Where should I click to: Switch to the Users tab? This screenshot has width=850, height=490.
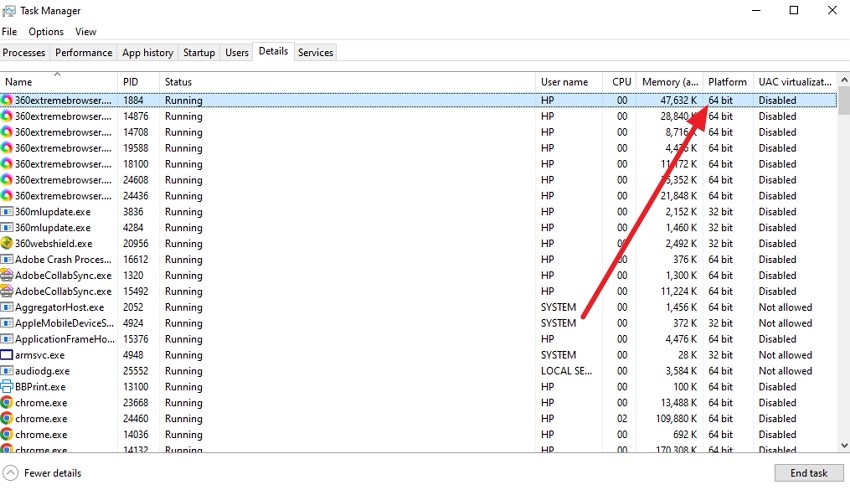point(237,53)
